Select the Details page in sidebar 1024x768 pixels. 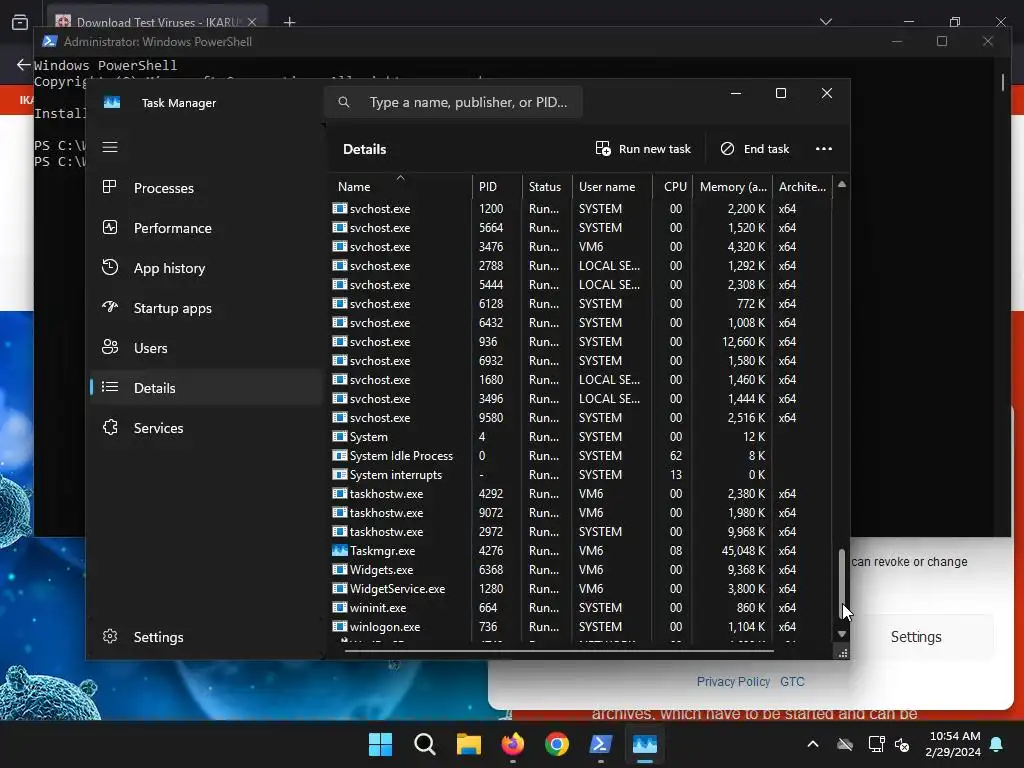point(206,388)
